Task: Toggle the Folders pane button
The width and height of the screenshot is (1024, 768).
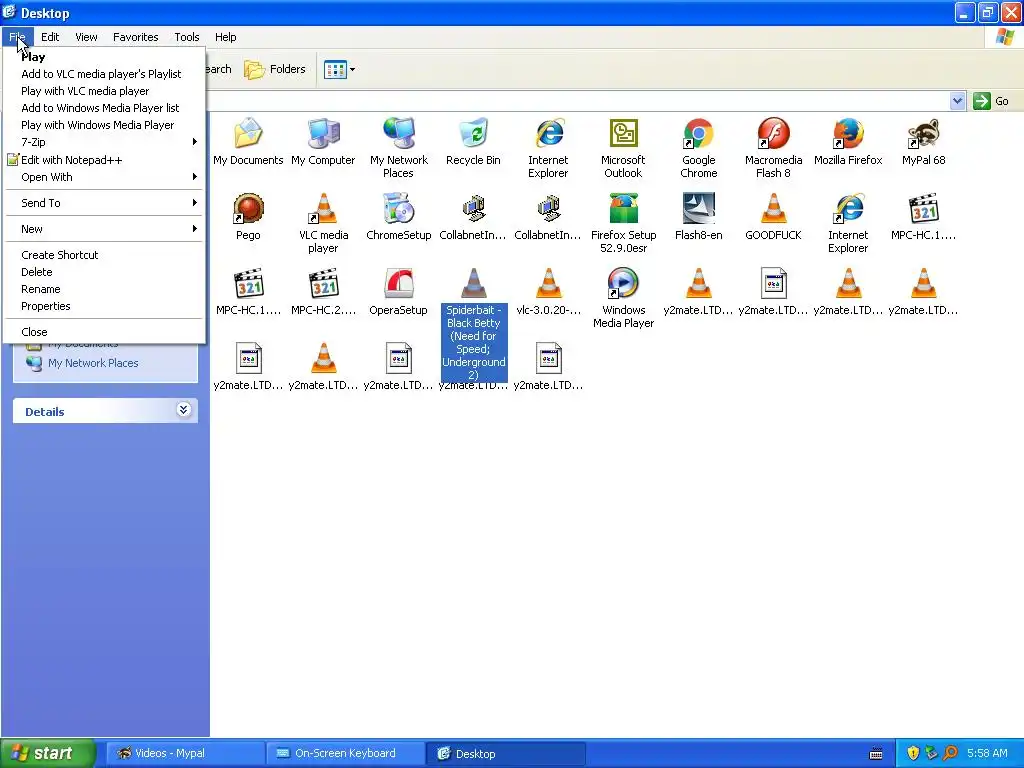Action: click(x=275, y=69)
